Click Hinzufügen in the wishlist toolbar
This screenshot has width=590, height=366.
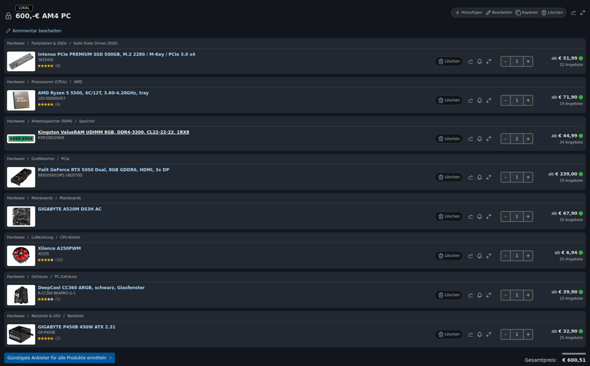[x=468, y=13]
